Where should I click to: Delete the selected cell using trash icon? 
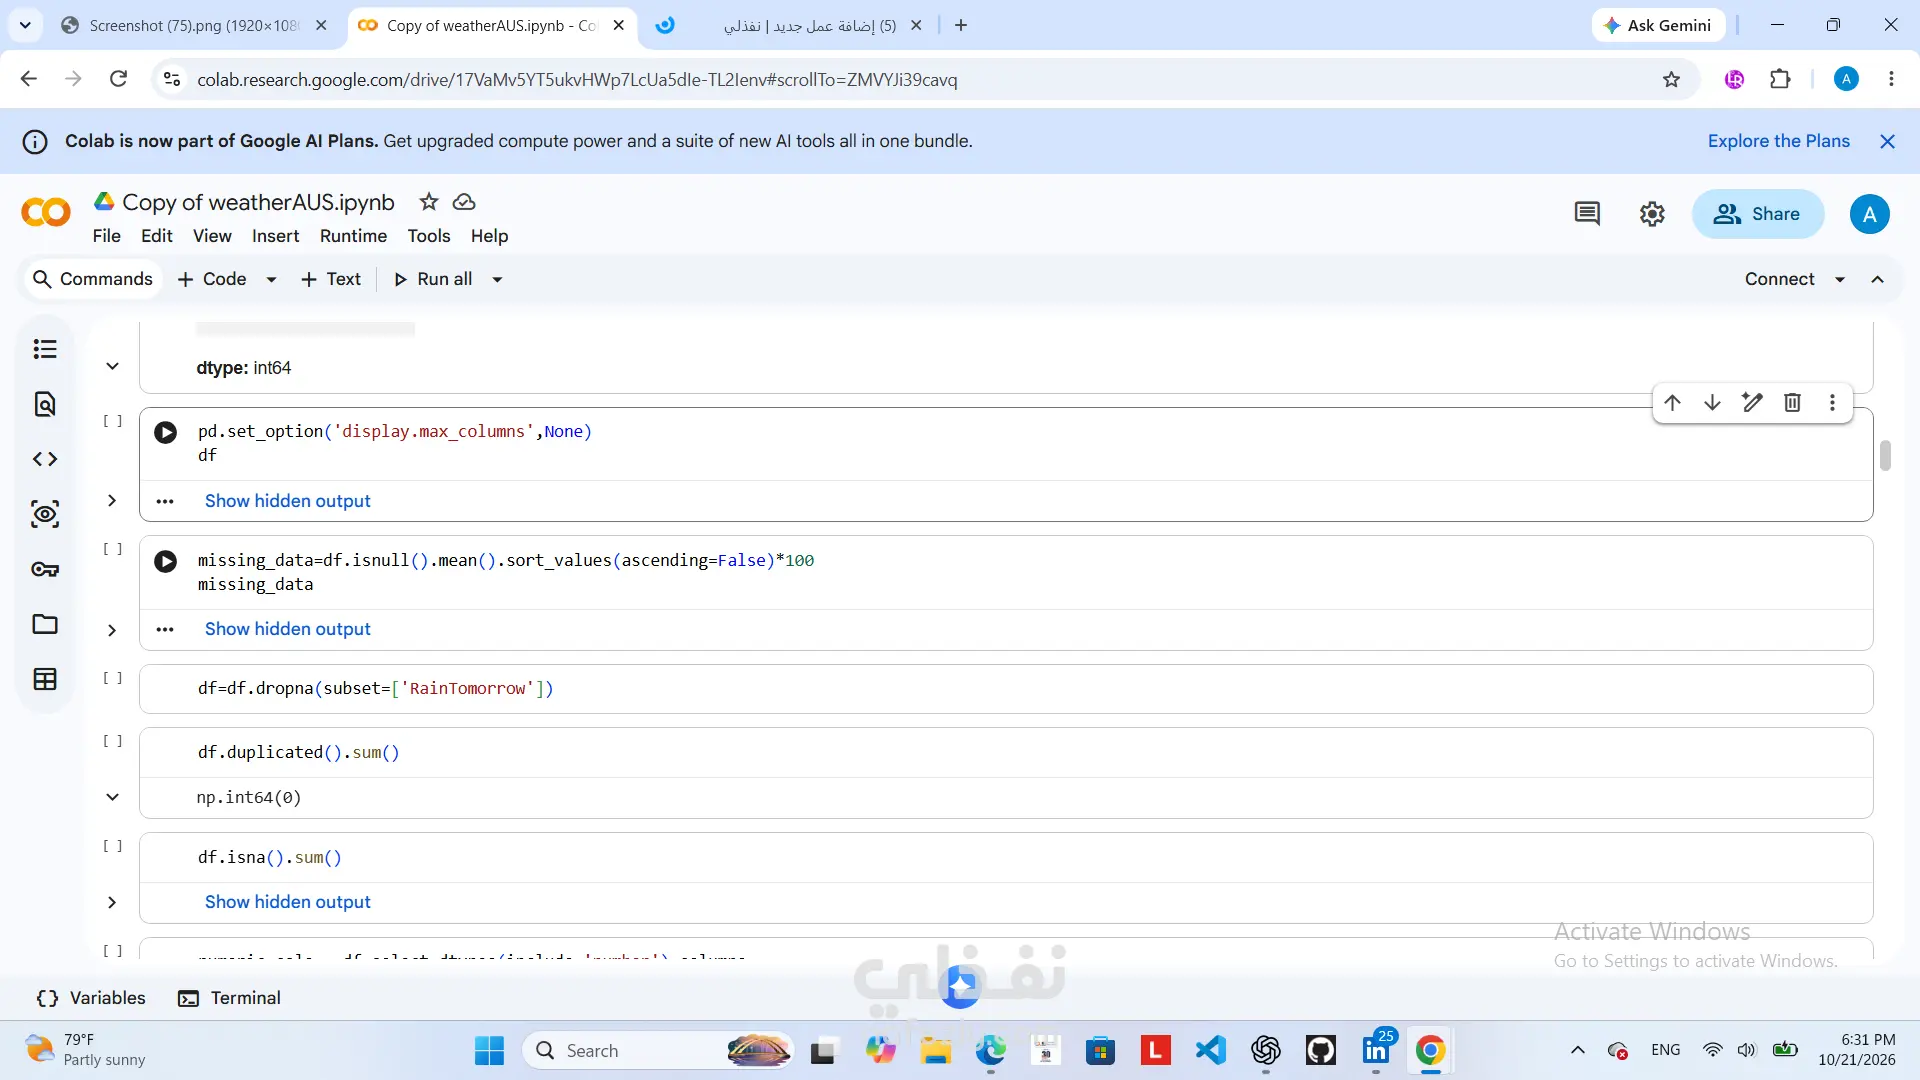[1793, 402]
